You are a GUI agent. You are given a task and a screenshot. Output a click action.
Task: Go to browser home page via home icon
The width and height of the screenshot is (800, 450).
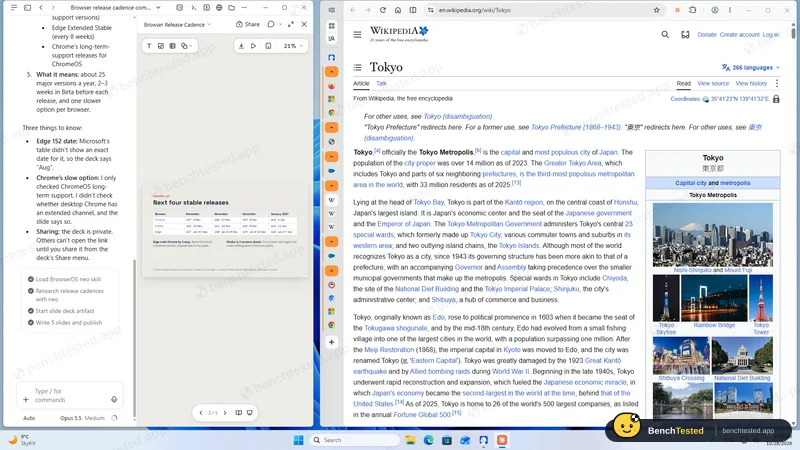pyautogui.click(x=398, y=10)
